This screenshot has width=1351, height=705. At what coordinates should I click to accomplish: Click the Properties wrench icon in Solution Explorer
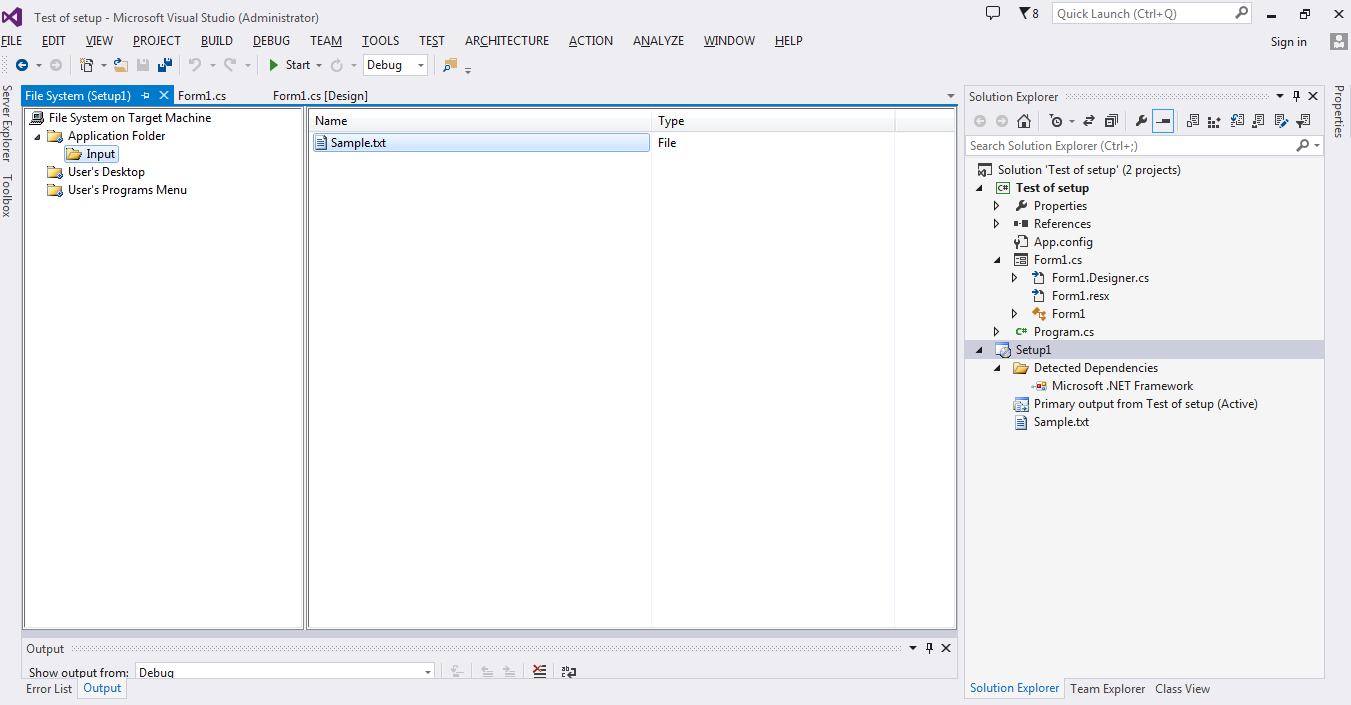click(1141, 121)
